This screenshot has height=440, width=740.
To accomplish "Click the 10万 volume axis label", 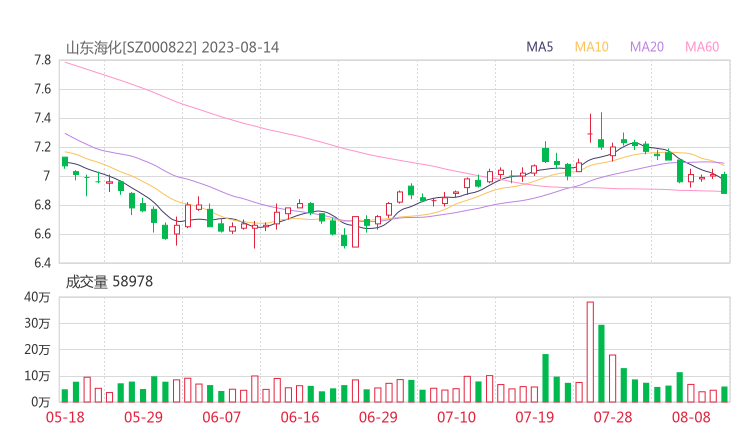I will point(39,376).
